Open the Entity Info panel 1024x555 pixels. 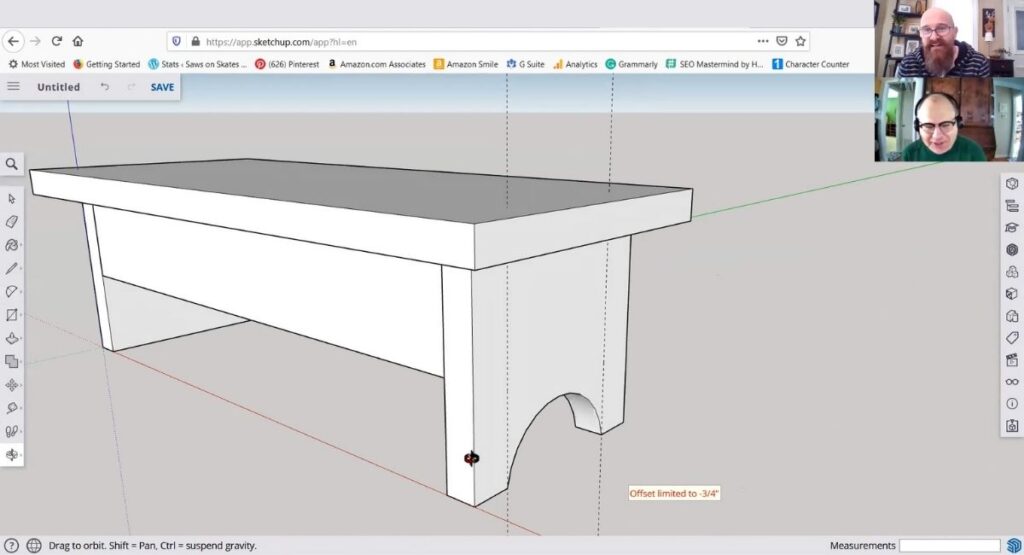tap(1012, 184)
